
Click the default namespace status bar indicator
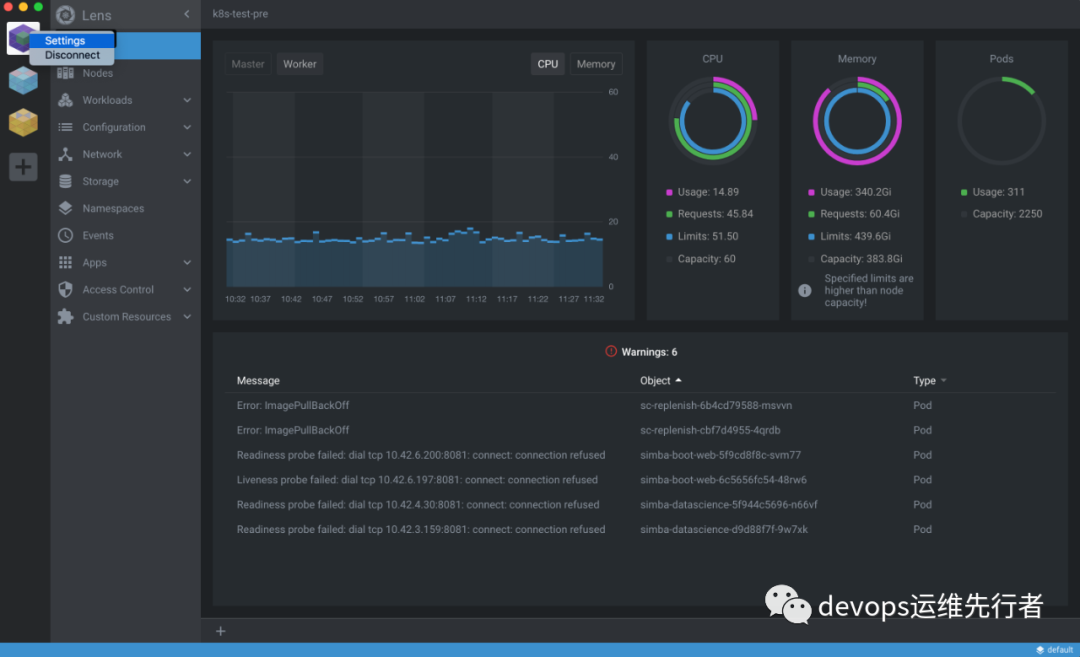click(x=1055, y=649)
